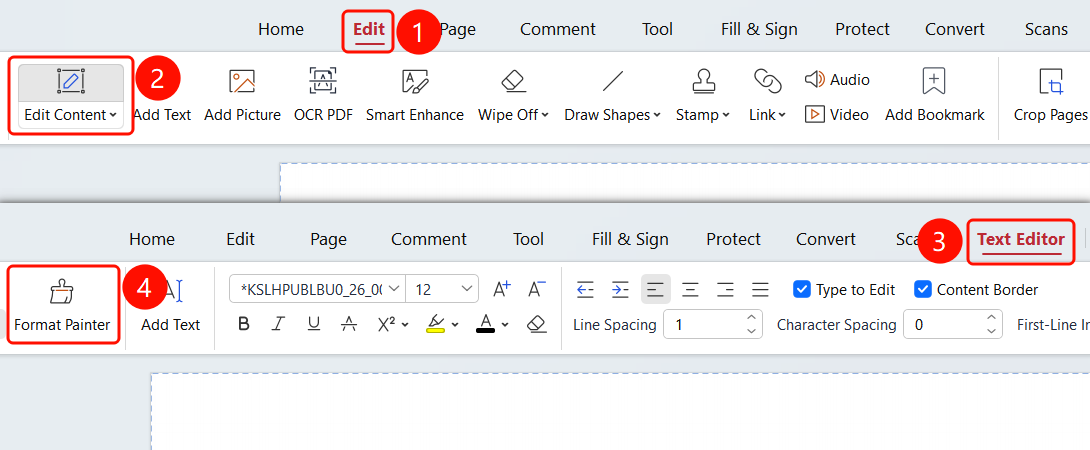Insert Audio from the Edit ribbon
Image resolution: width=1090 pixels, height=450 pixels.
(x=837, y=79)
